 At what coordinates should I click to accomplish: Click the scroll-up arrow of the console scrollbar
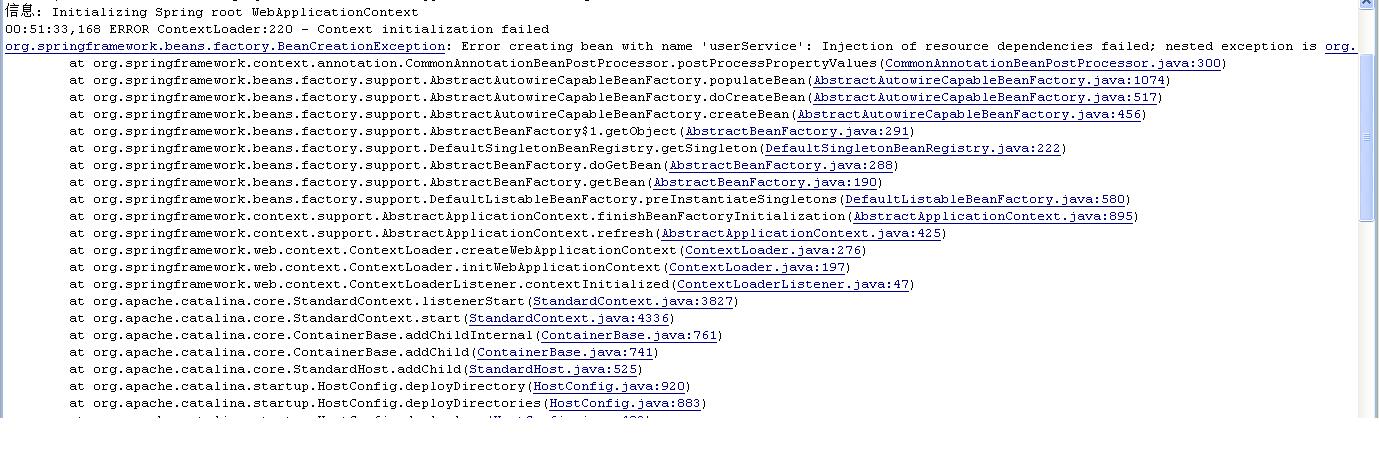[x=1367, y=5]
